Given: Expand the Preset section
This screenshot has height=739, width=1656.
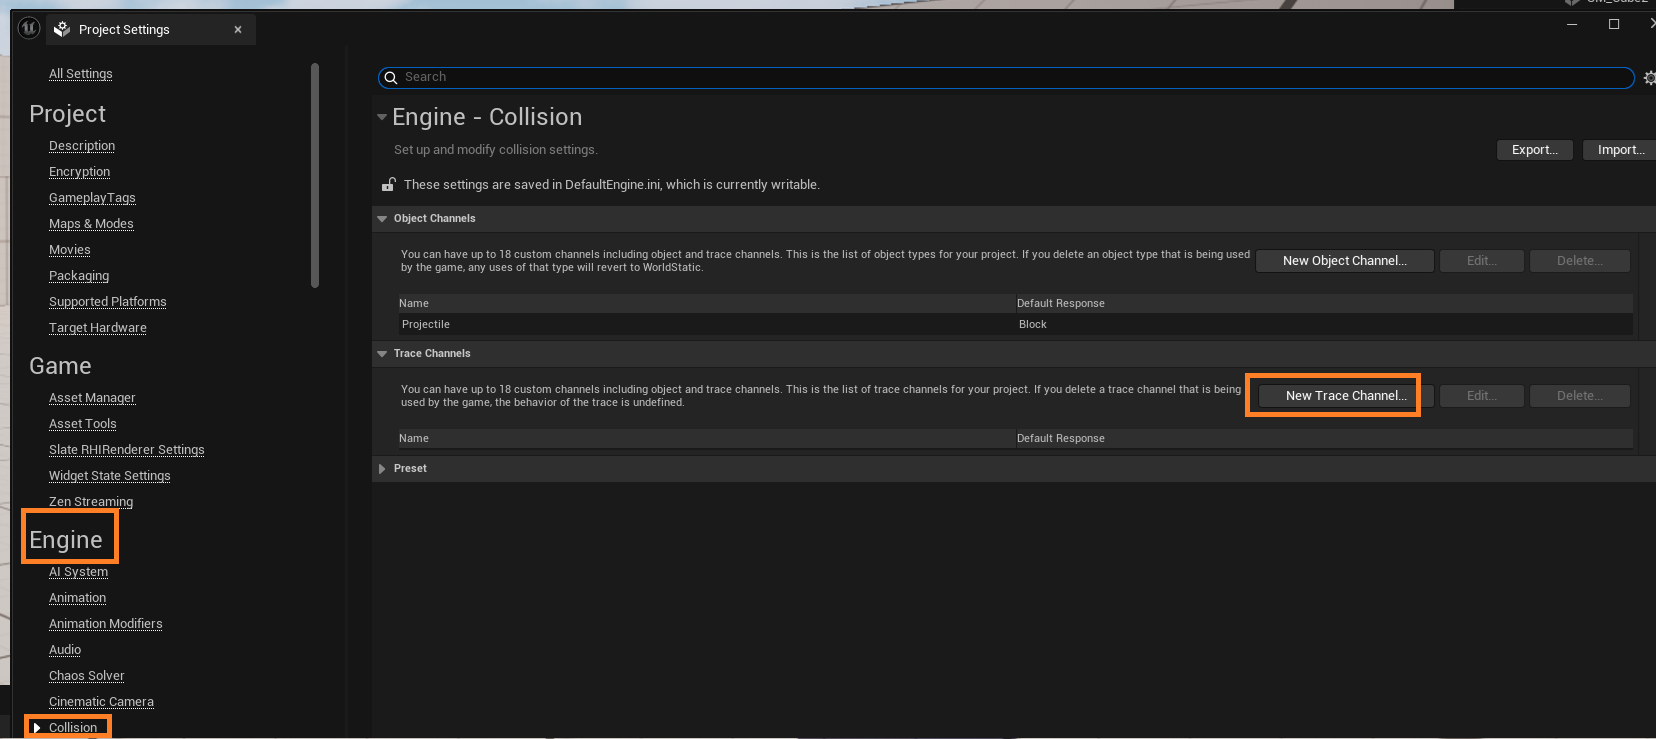Looking at the screenshot, I should pos(382,469).
